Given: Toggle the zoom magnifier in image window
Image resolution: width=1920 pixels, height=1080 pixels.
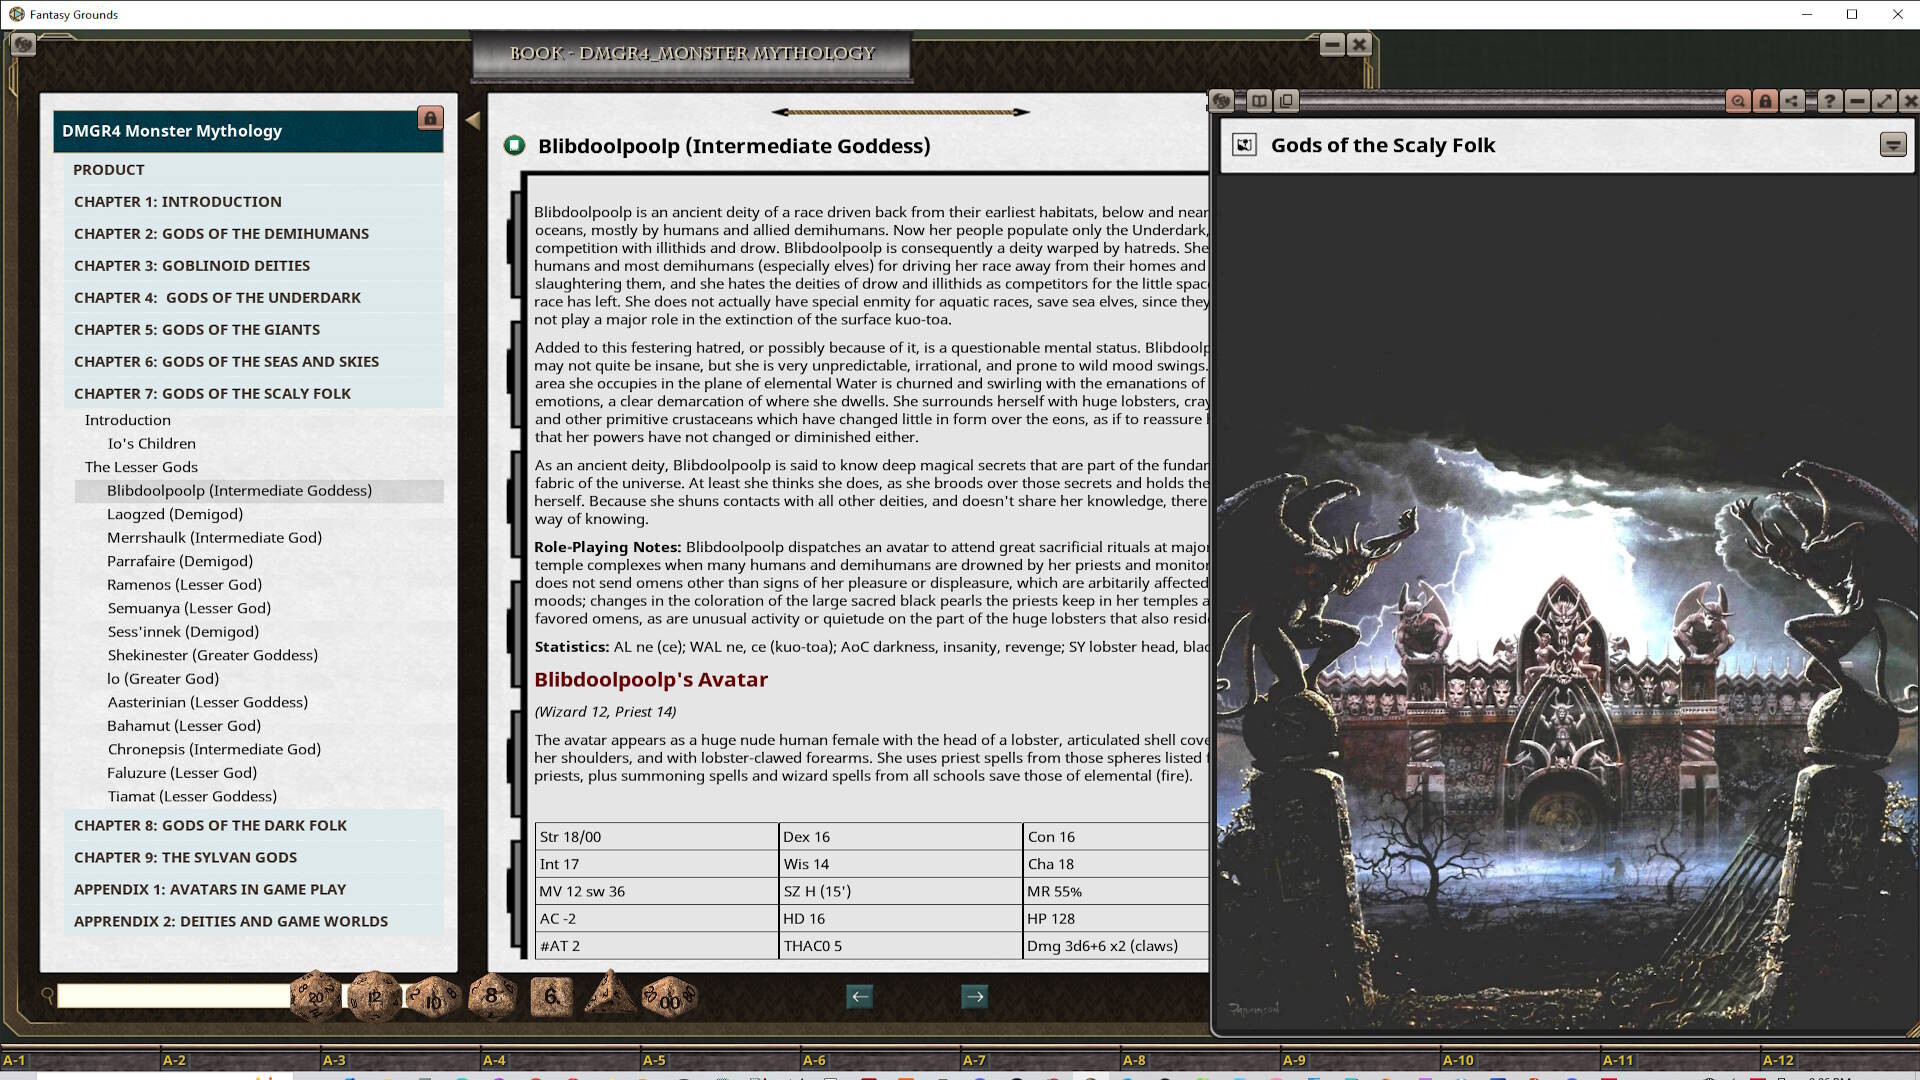Looking at the screenshot, I should point(1738,101).
